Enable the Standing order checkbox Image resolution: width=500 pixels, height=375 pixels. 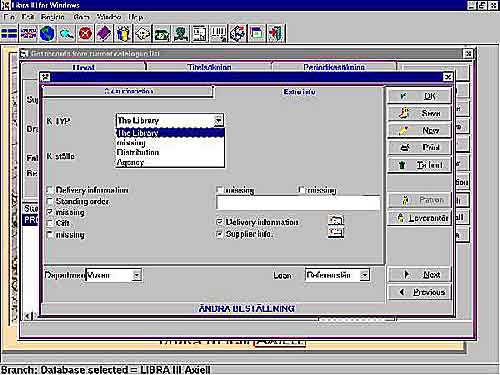tap(50, 201)
